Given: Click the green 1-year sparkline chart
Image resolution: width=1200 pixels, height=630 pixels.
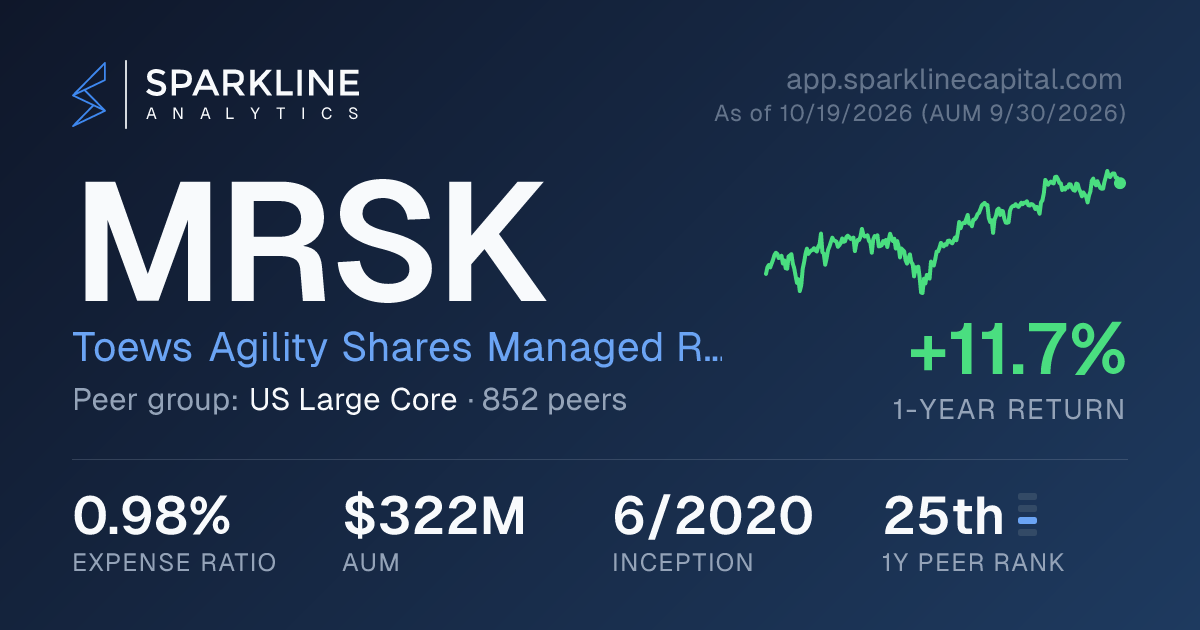Looking at the screenshot, I should 945,230.
